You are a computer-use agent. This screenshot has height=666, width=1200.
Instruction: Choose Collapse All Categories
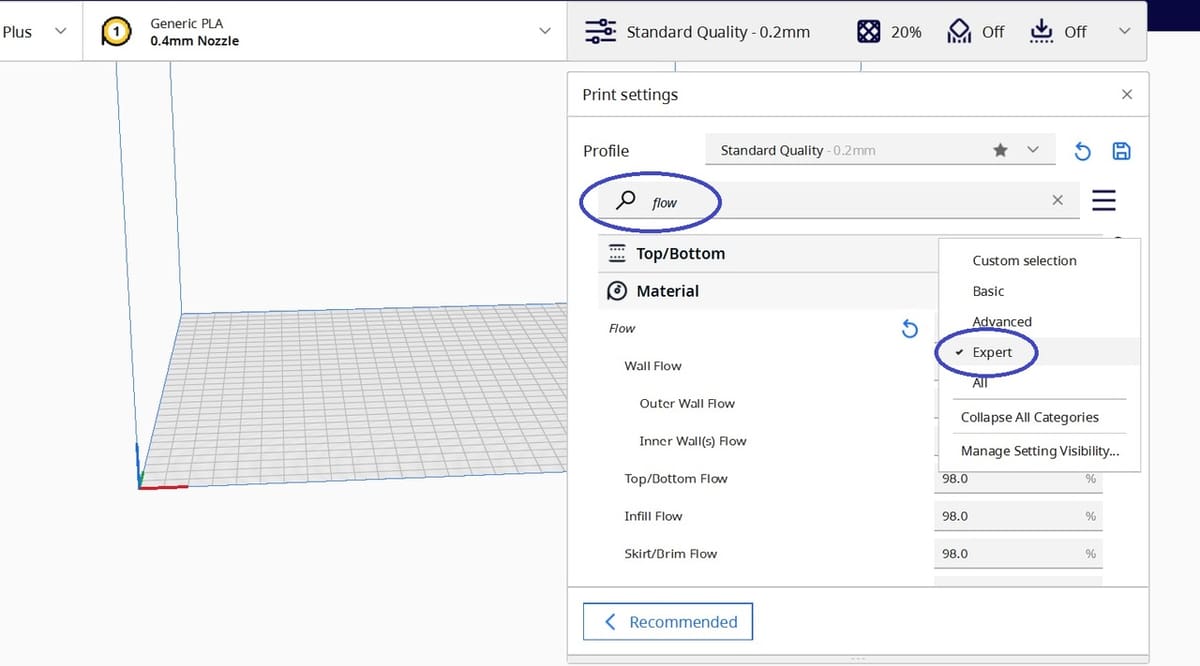[x=1029, y=417]
